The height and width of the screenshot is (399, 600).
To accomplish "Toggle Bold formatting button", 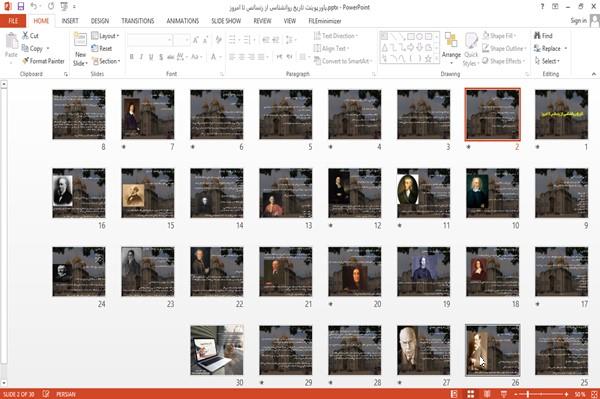I will tap(131, 57).
